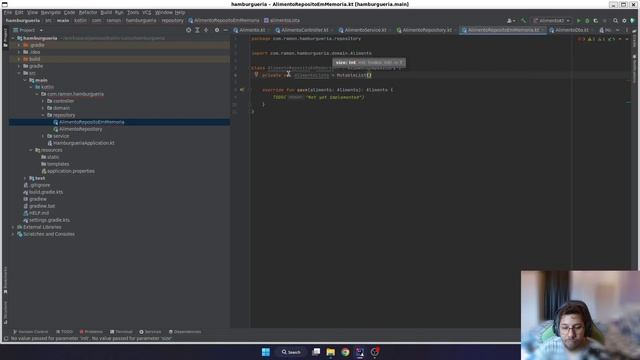Screen dimensions: 640x360
Task: Click the user account icon in toolbar
Action: 510,20
